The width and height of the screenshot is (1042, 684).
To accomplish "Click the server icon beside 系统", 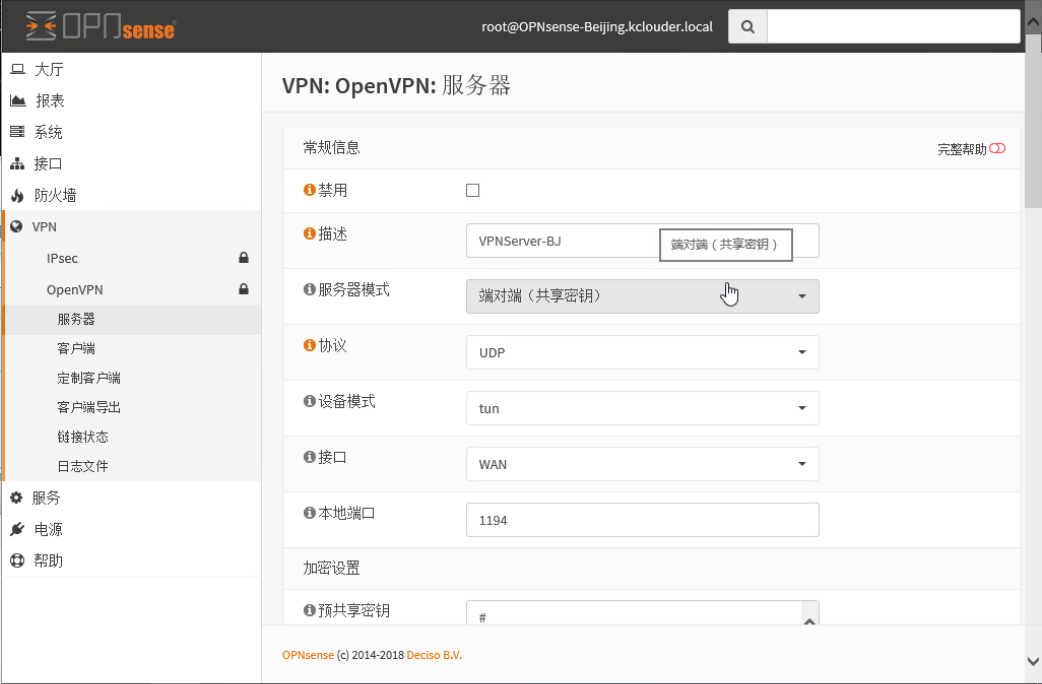I will point(17,132).
